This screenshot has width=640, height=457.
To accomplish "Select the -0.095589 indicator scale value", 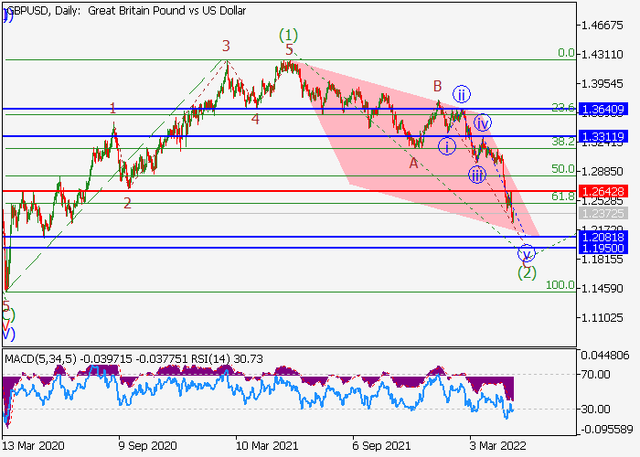I will tap(606, 429).
